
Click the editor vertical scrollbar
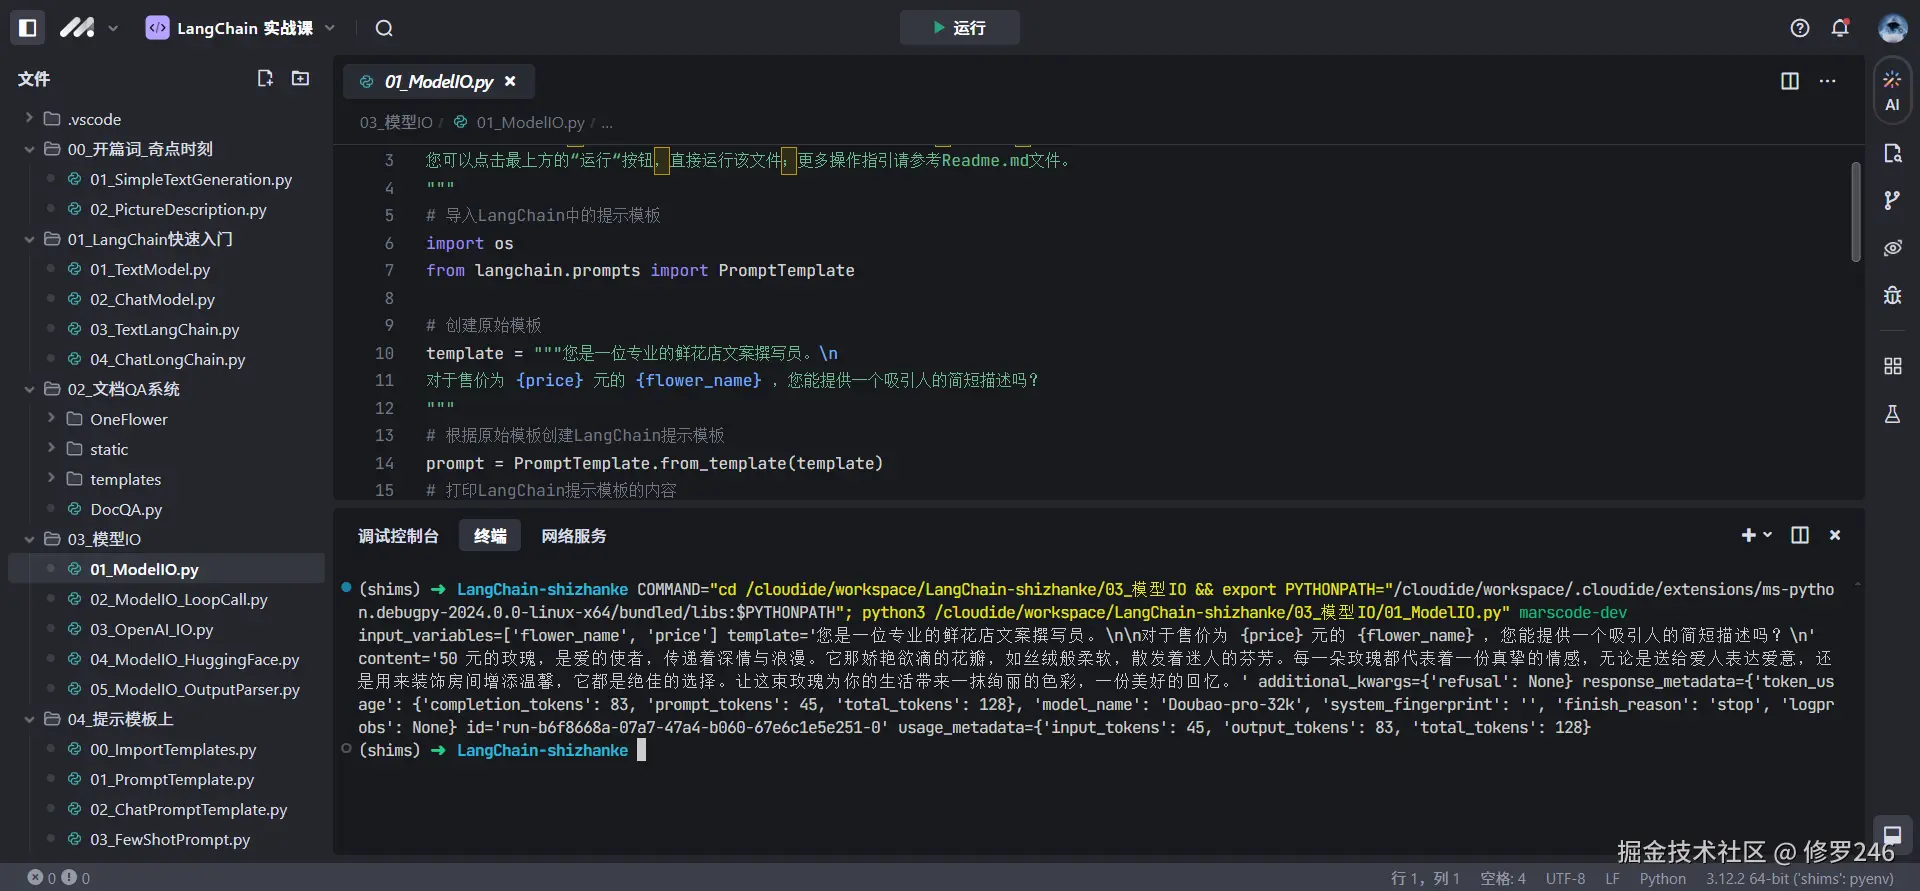[1855, 212]
